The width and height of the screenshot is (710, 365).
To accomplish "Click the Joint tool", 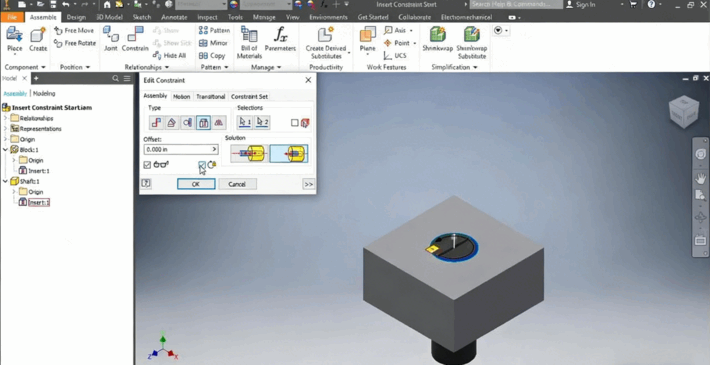I will 111,39.
